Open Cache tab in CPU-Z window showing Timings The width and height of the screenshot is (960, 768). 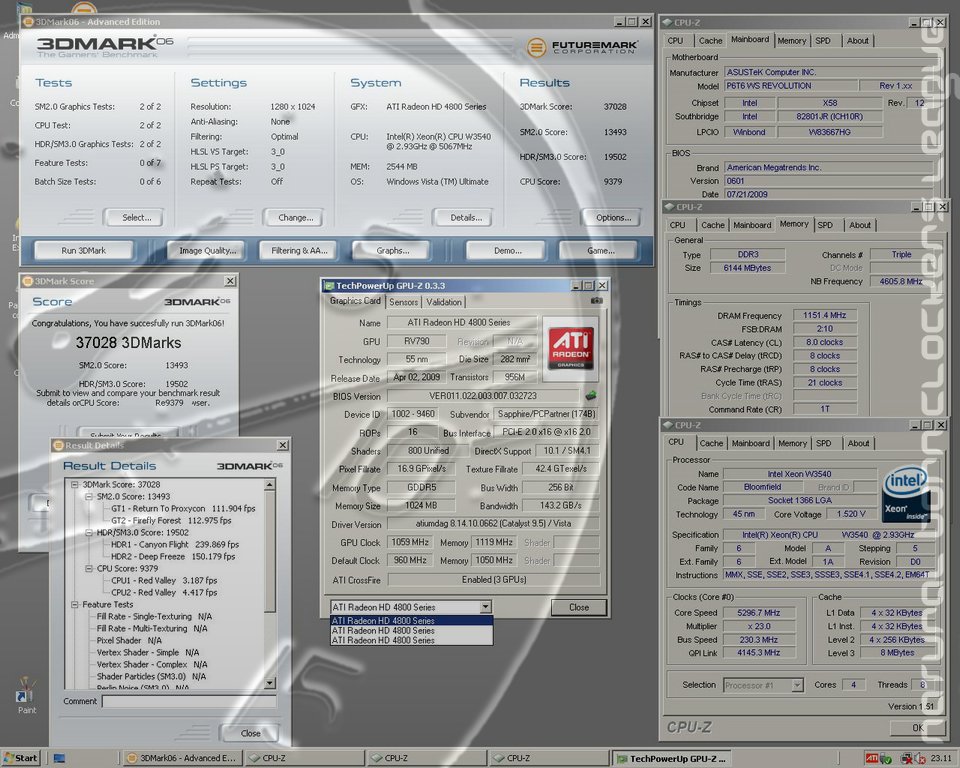(713, 225)
